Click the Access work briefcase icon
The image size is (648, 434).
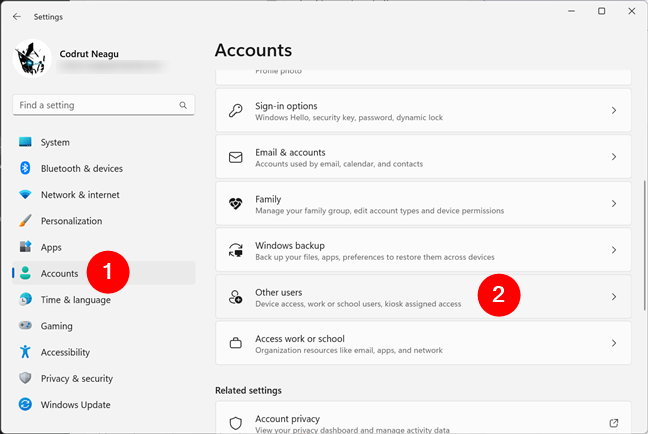click(x=236, y=343)
